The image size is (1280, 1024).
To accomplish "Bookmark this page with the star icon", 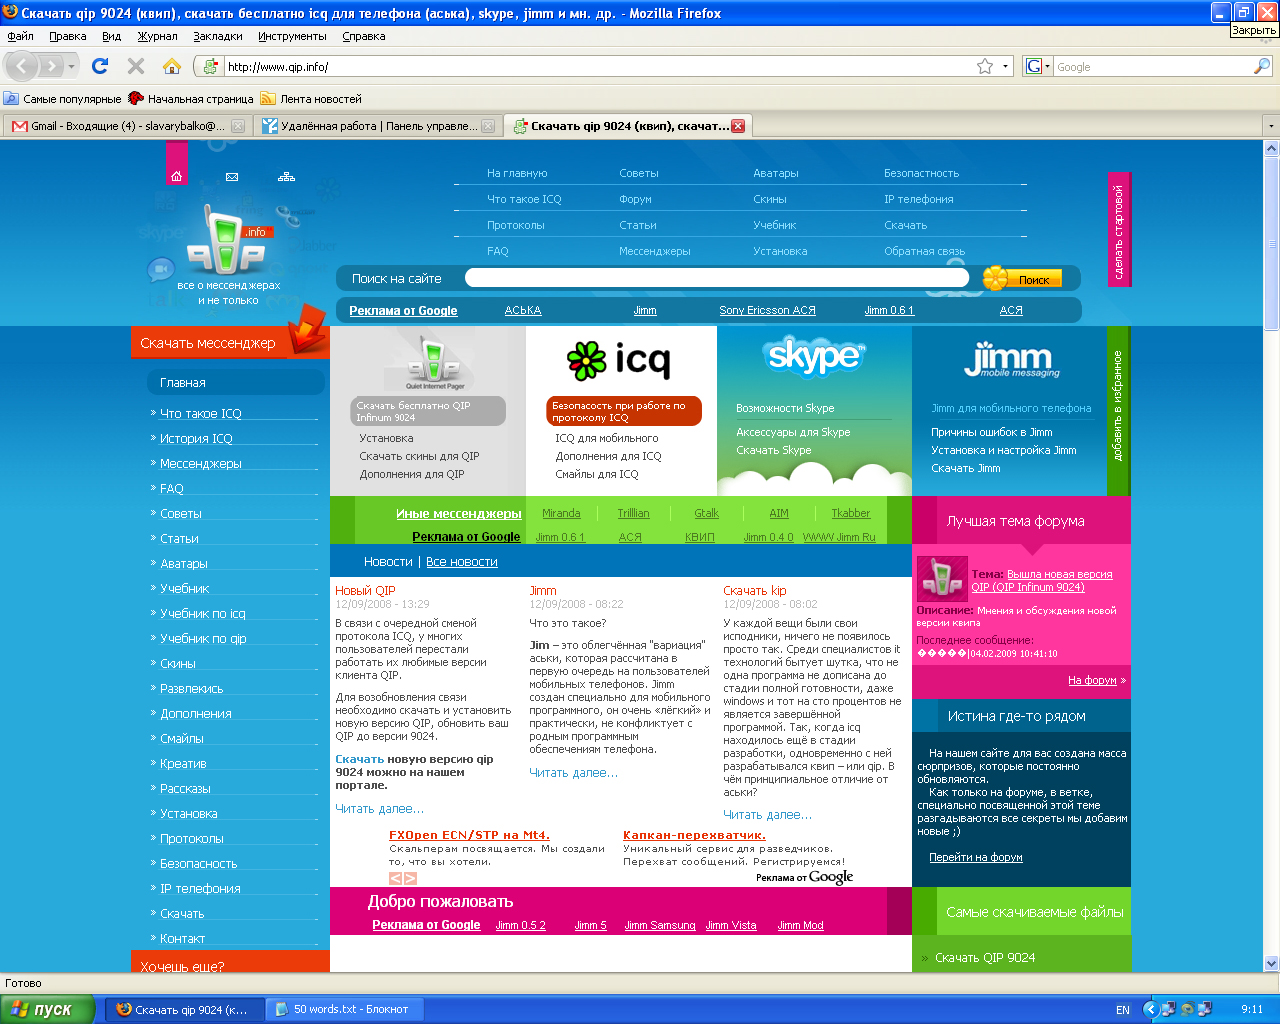I will click(985, 66).
